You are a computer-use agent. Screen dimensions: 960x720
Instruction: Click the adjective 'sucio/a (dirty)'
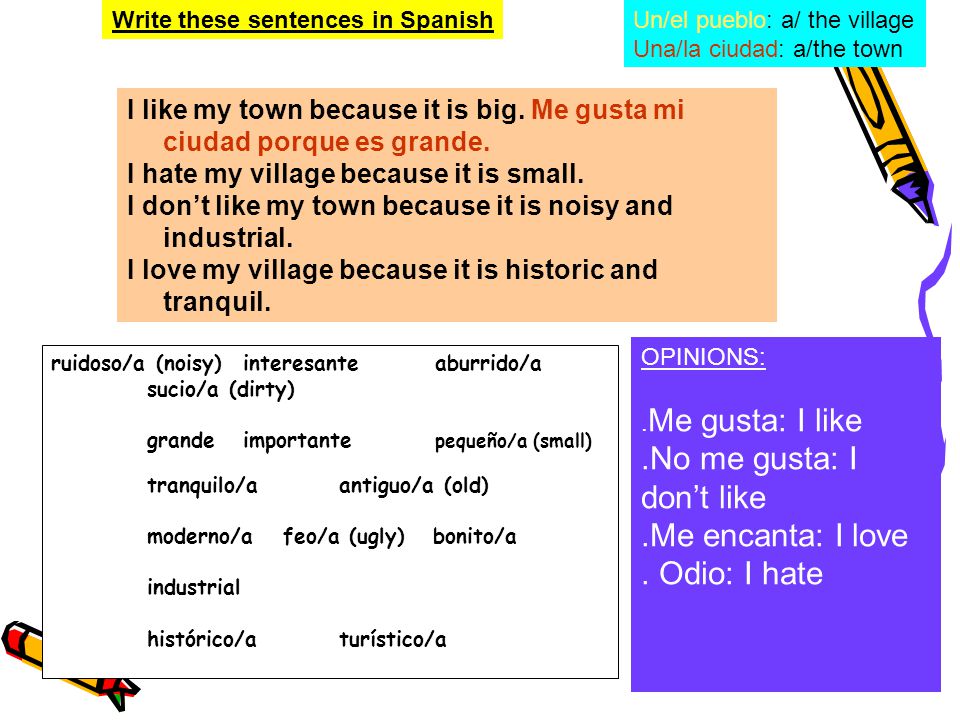pyautogui.click(x=220, y=389)
